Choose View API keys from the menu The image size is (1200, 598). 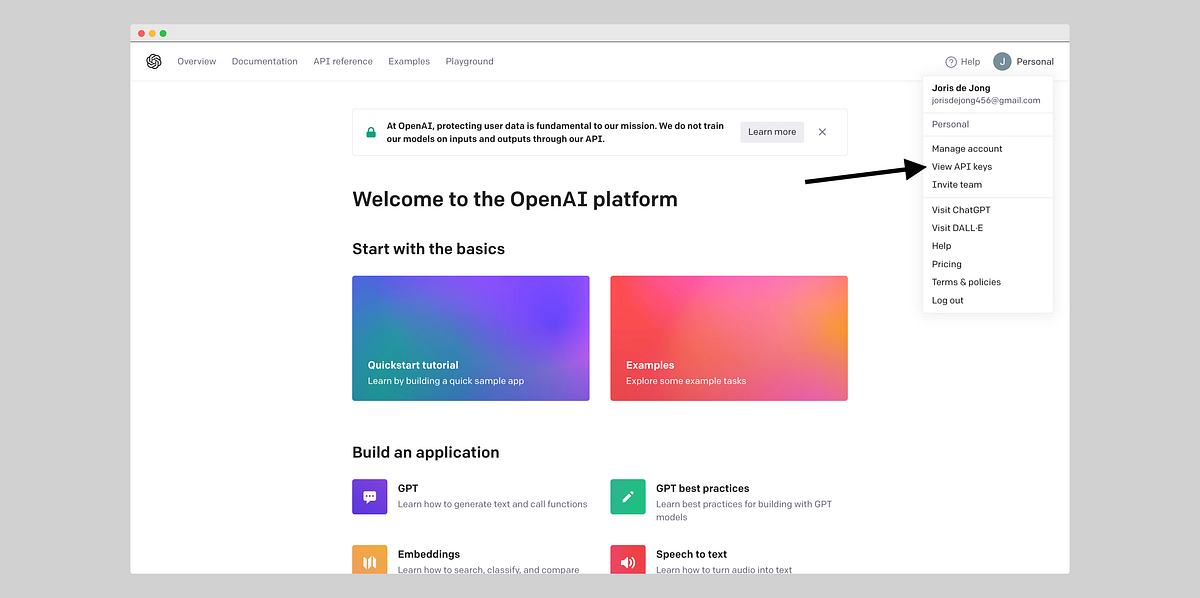click(x=962, y=166)
